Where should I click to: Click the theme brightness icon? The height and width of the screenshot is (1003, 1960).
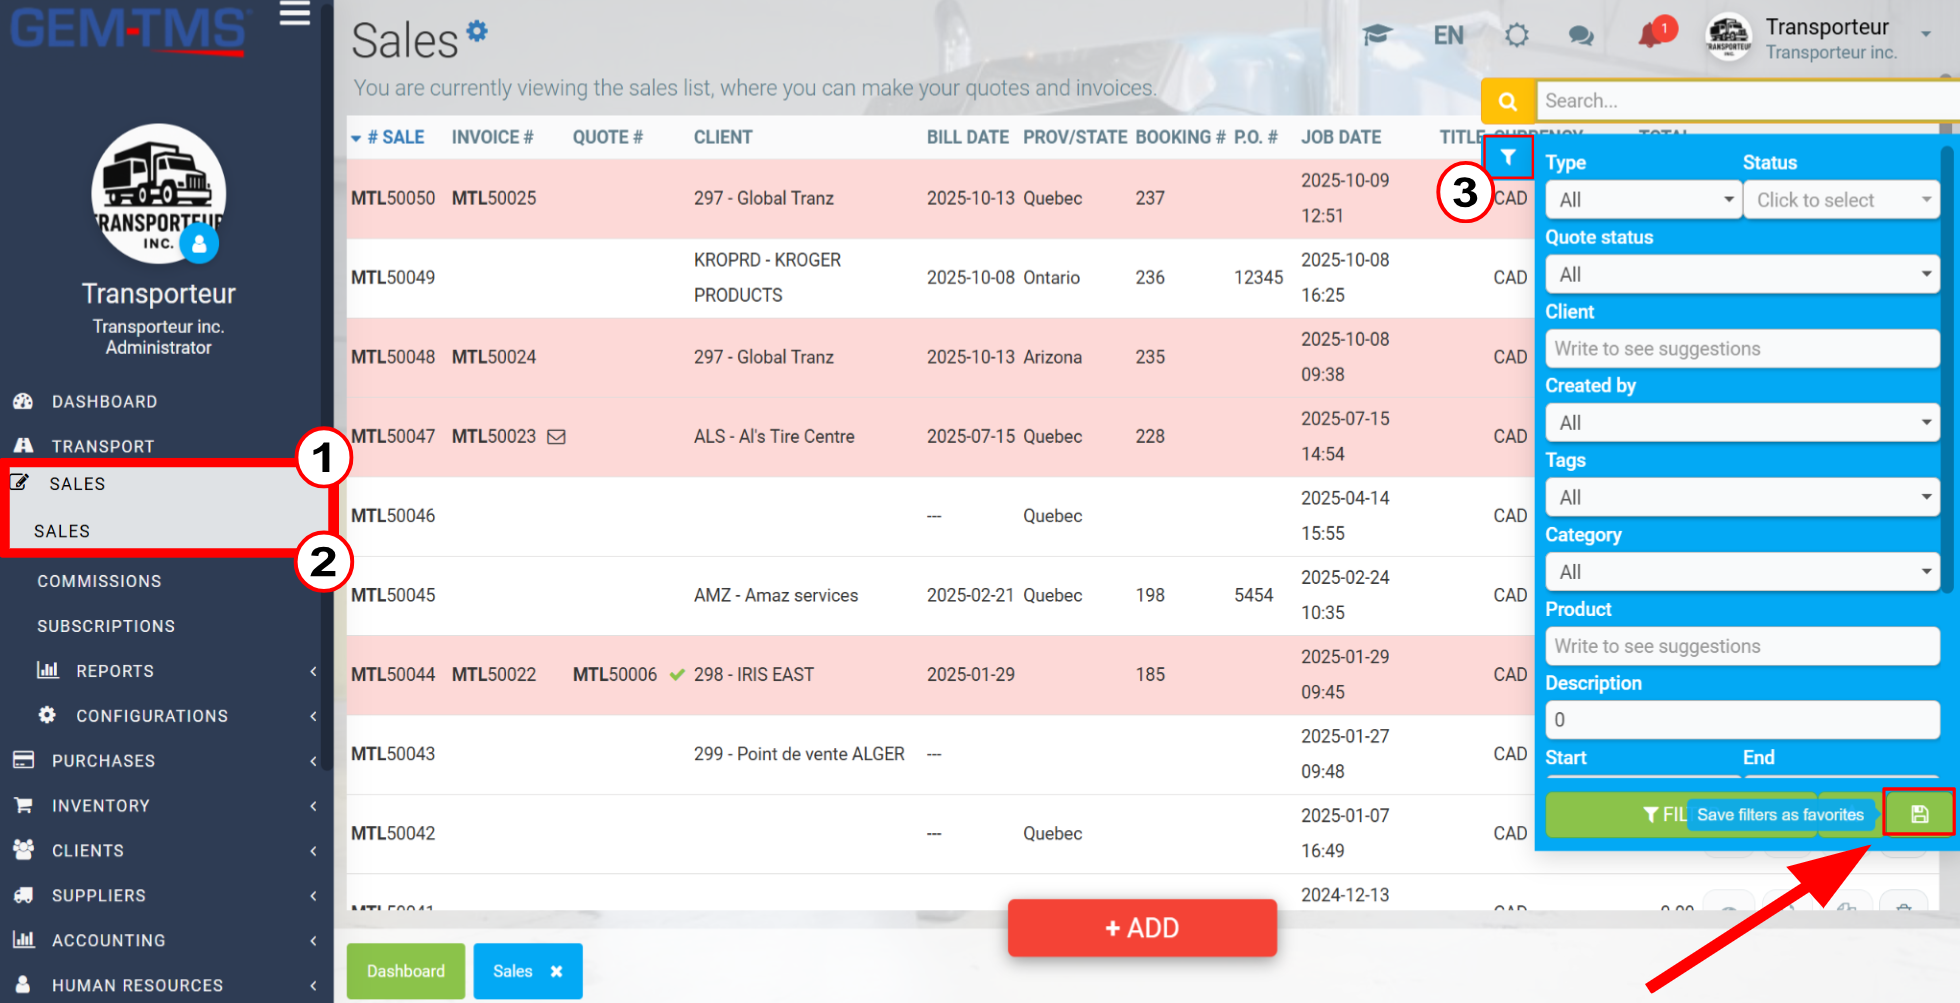click(1517, 36)
